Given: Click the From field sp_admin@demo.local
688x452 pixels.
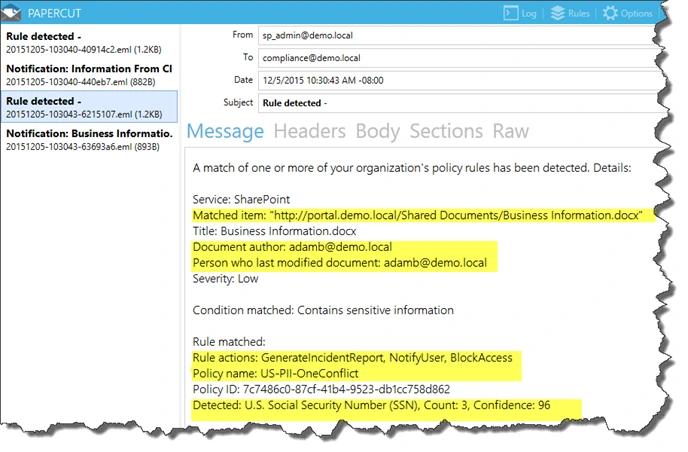Looking at the screenshot, I should click(459, 36).
